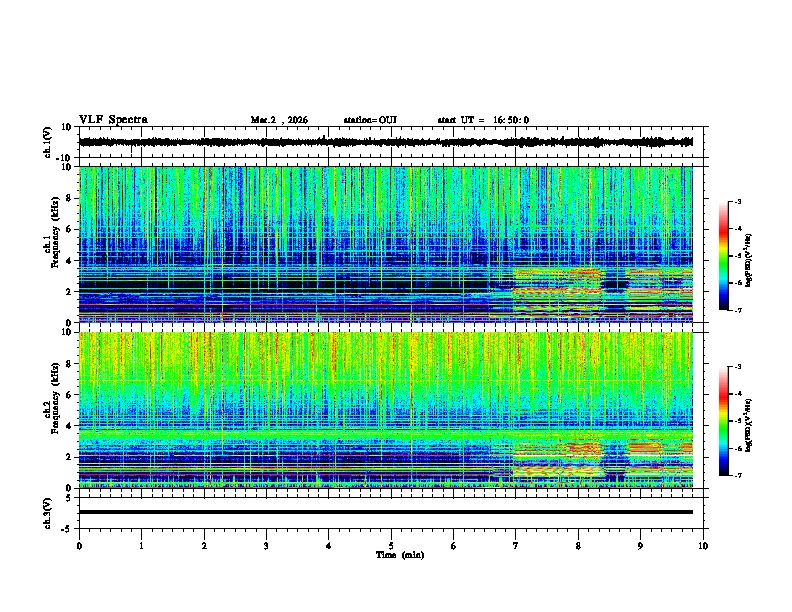Click the "-7" label below ch.2 color scale
Screen dimensions: 792x612
coord(737,475)
